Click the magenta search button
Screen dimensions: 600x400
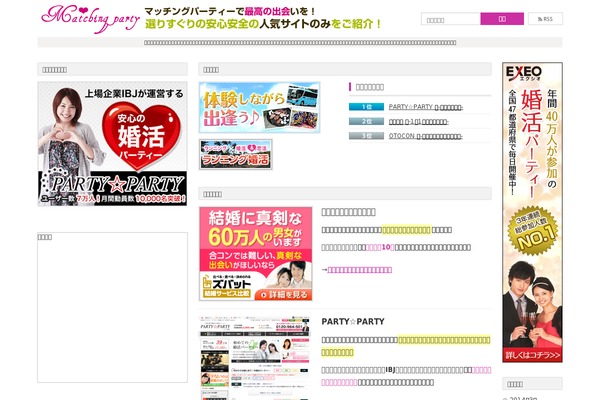click(502, 19)
